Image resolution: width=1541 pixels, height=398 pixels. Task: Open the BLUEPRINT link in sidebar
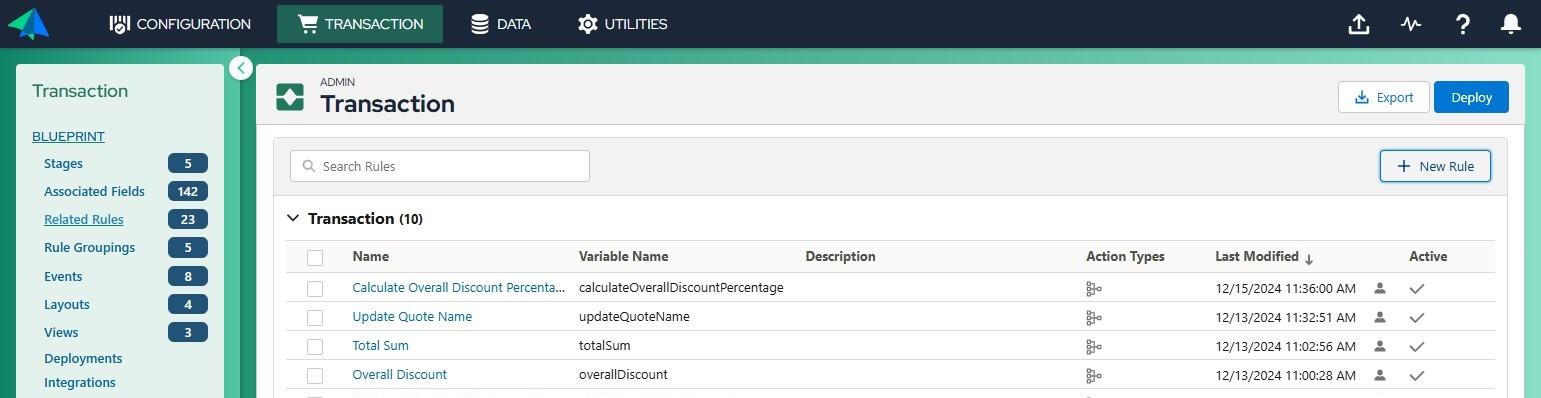point(68,136)
